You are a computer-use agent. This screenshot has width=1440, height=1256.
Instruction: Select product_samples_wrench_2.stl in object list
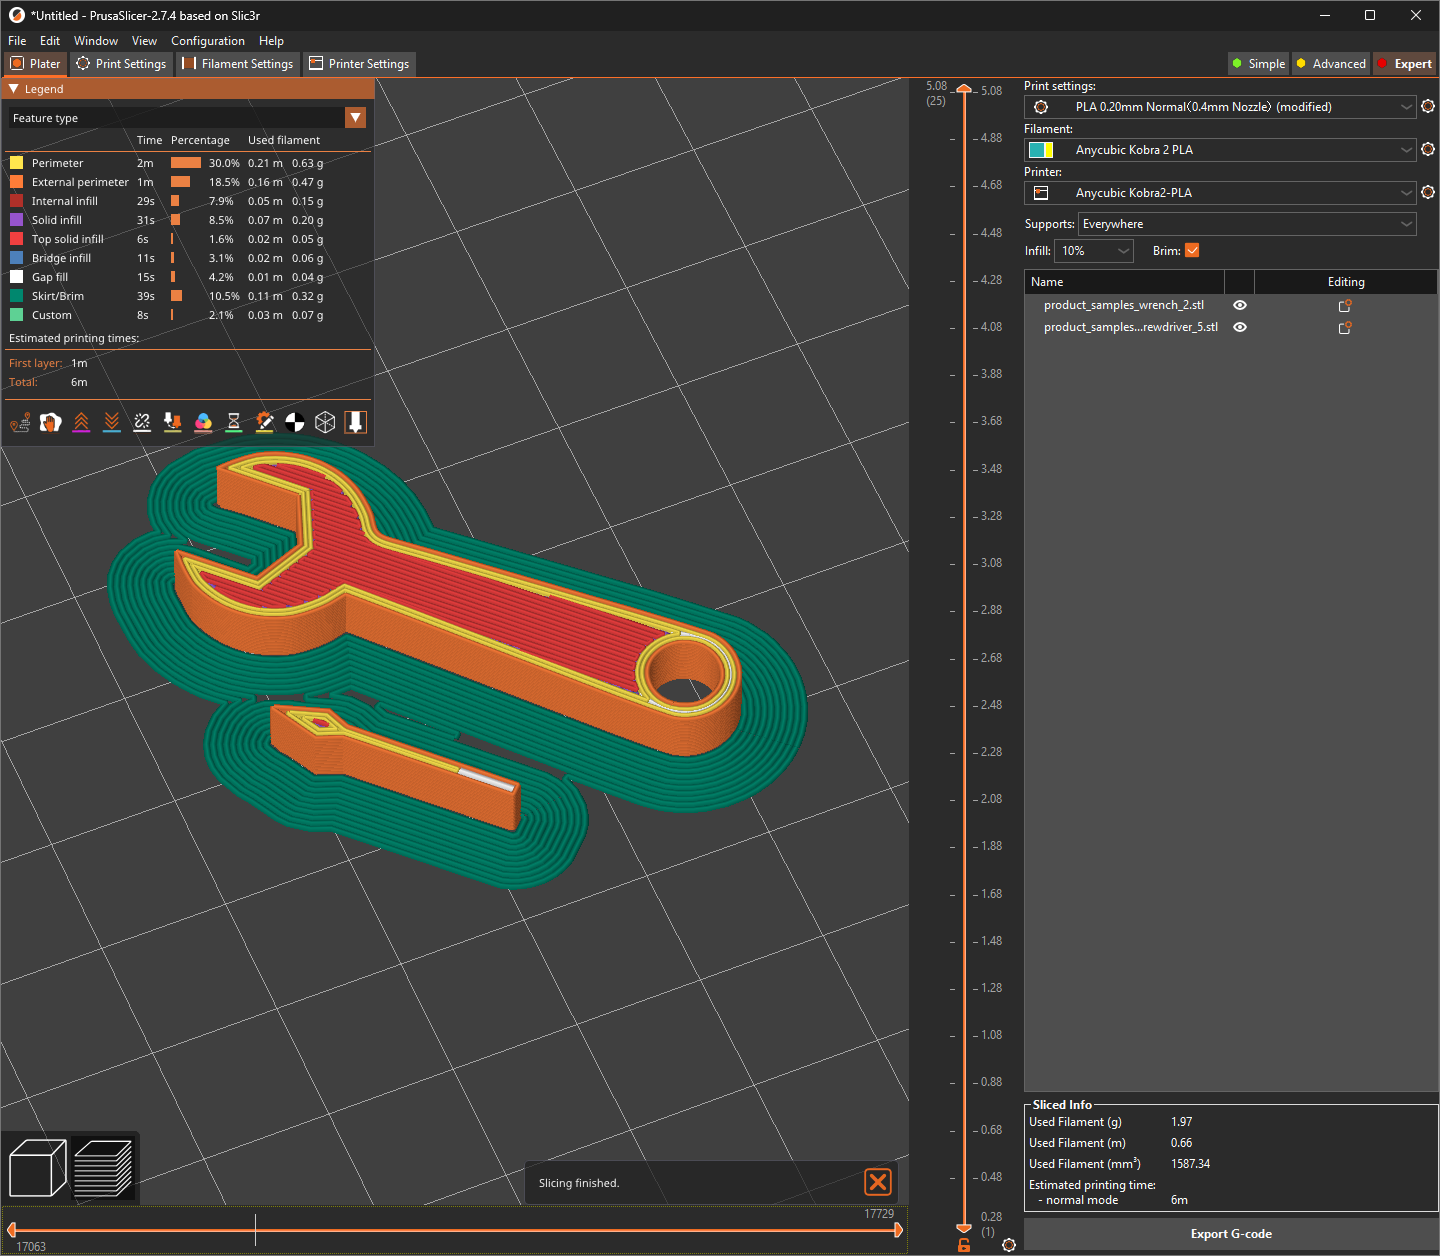pyautogui.click(x=1124, y=305)
